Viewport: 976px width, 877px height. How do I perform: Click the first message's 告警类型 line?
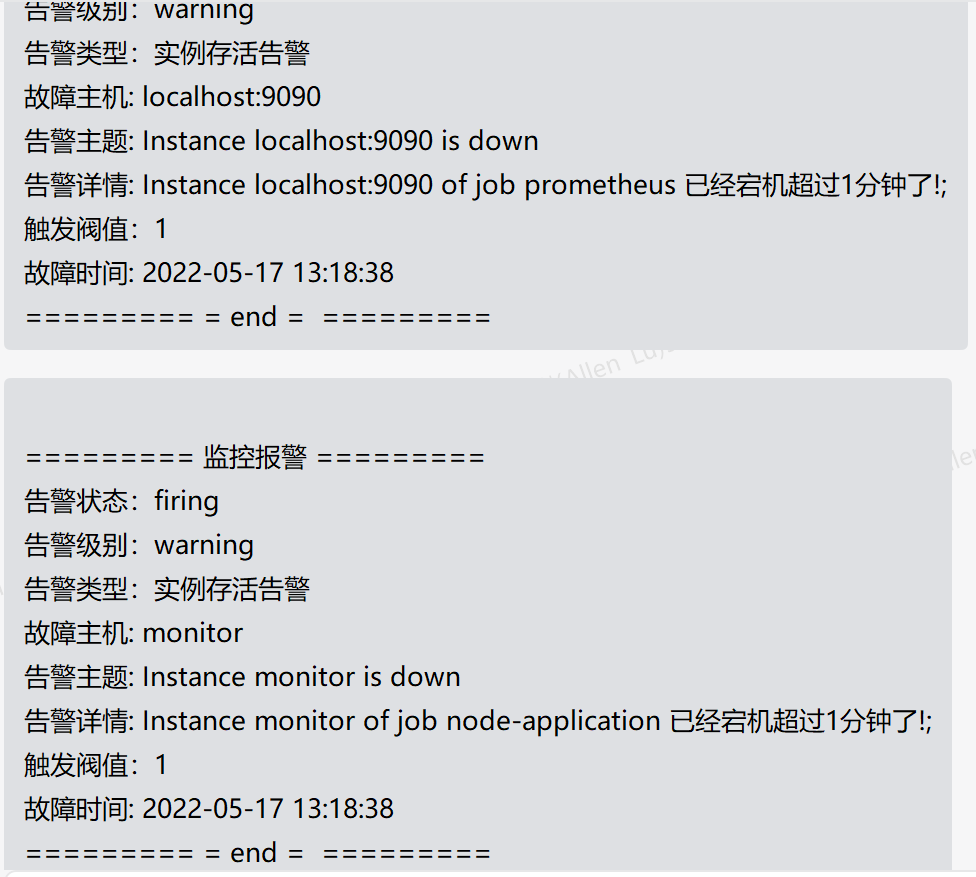click(167, 53)
